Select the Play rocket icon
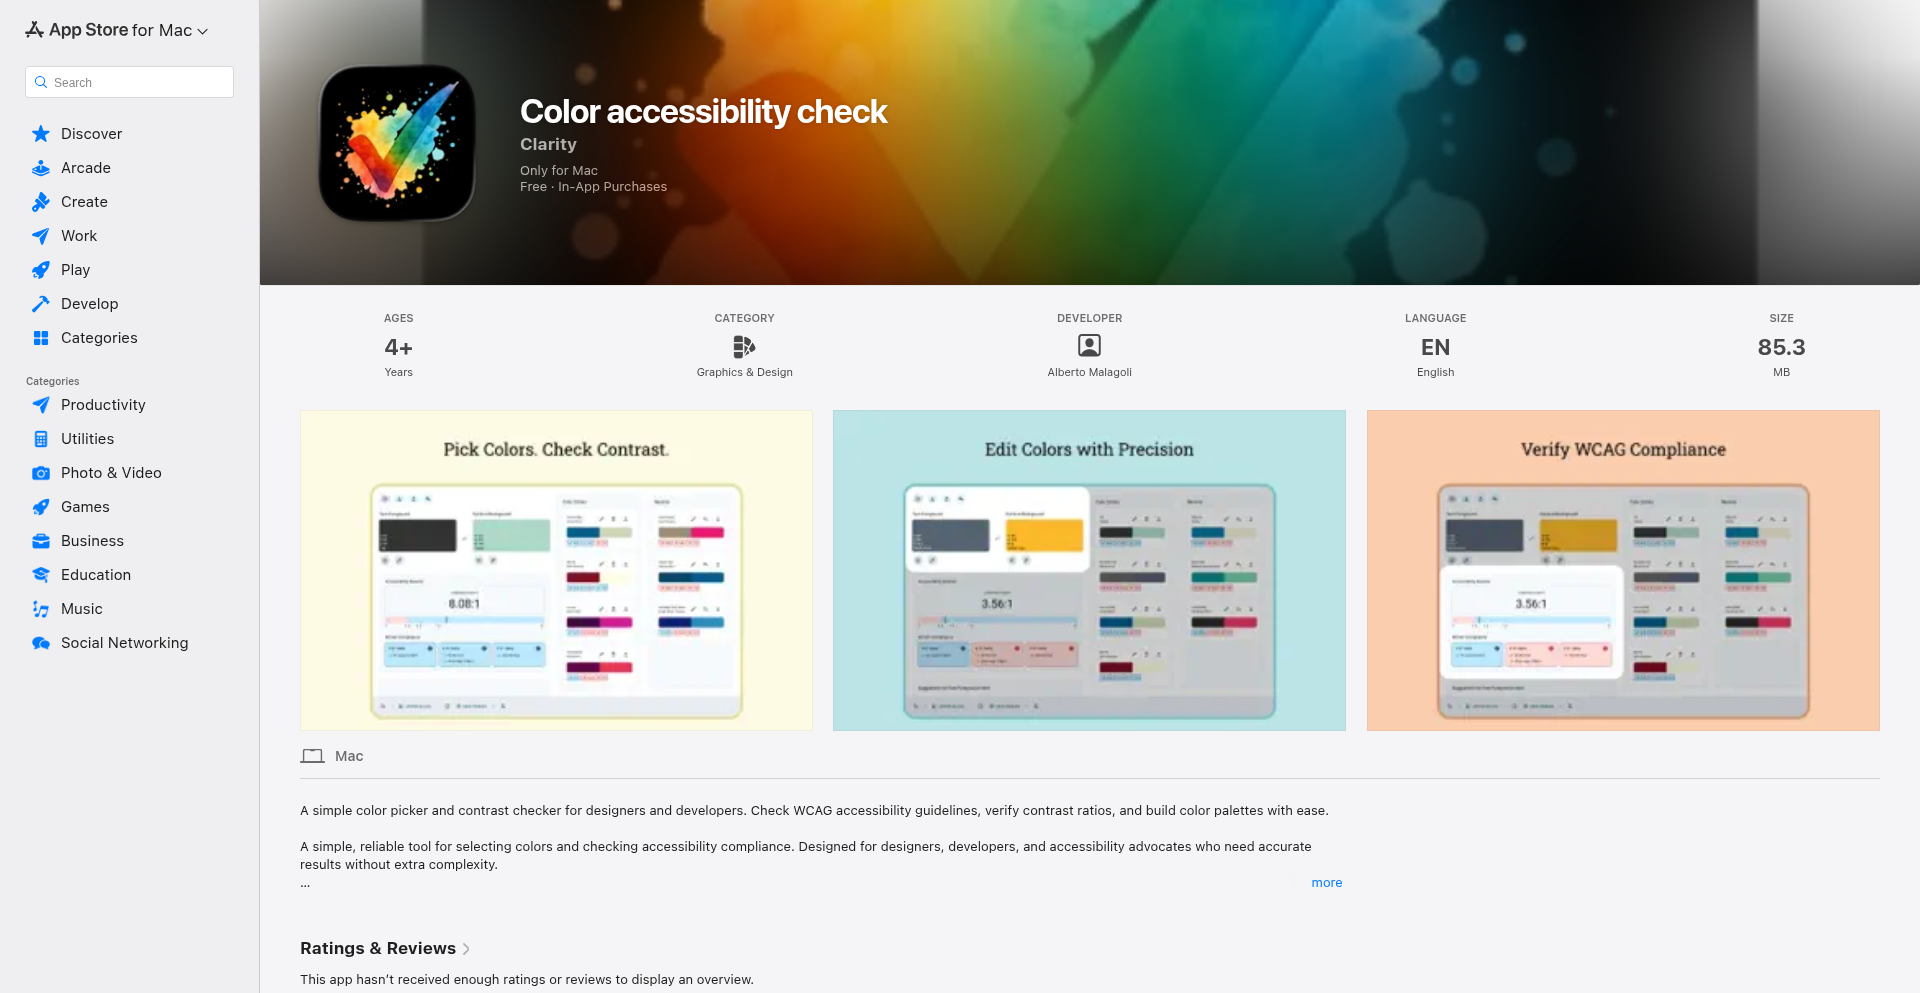This screenshot has width=1920, height=993. (x=41, y=270)
